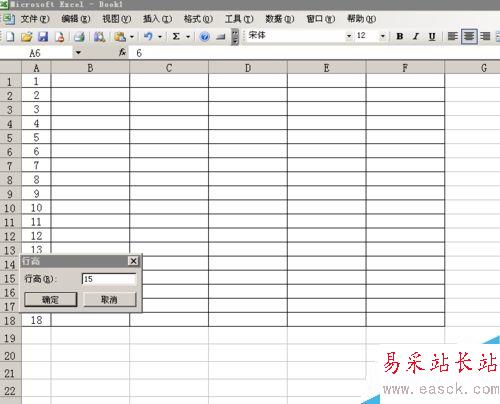Click the AutoSum sigma icon

tap(176, 36)
